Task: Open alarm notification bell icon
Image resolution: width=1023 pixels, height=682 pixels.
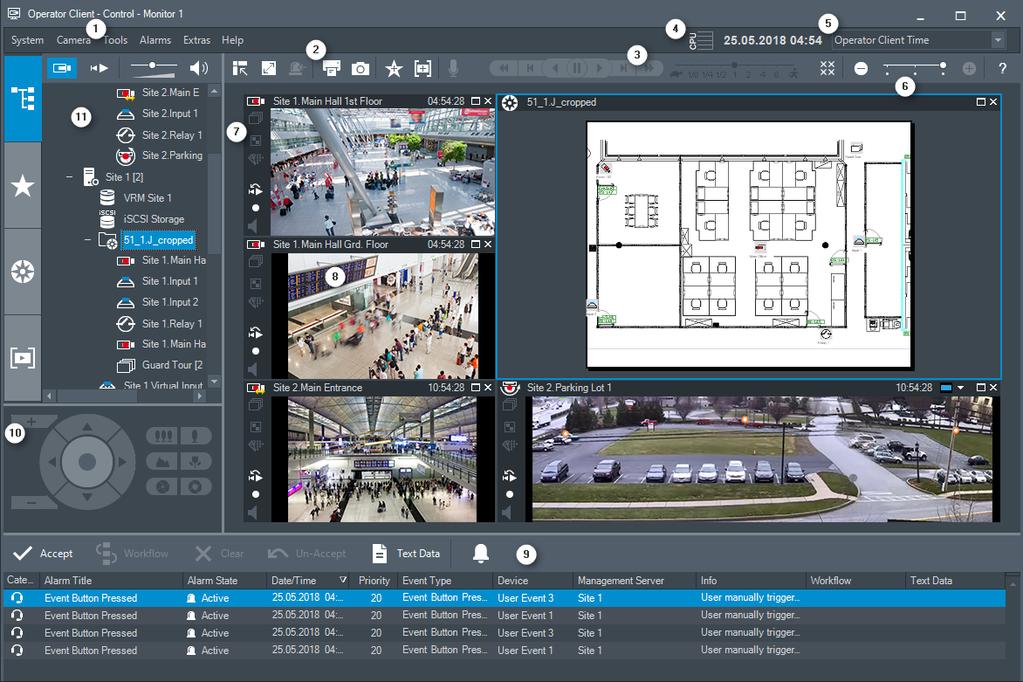Action: [481, 553]
